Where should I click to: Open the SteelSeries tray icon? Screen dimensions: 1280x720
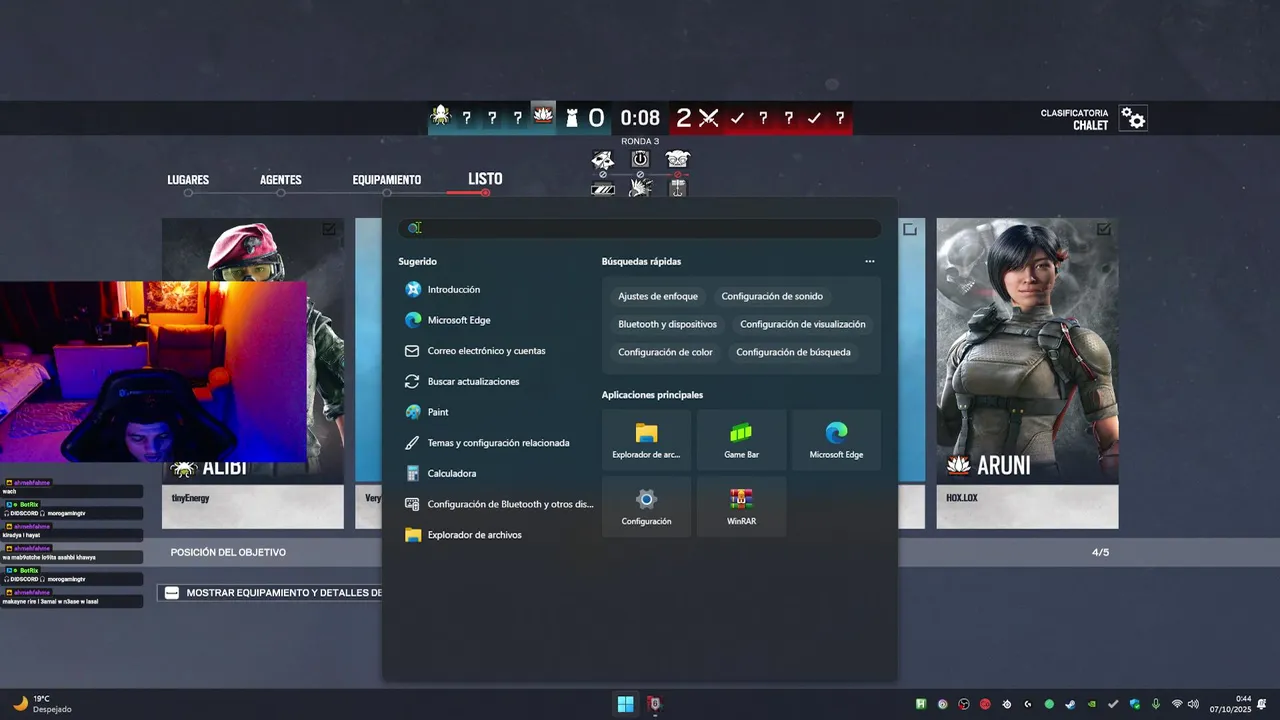click(x=1007, y=704)
